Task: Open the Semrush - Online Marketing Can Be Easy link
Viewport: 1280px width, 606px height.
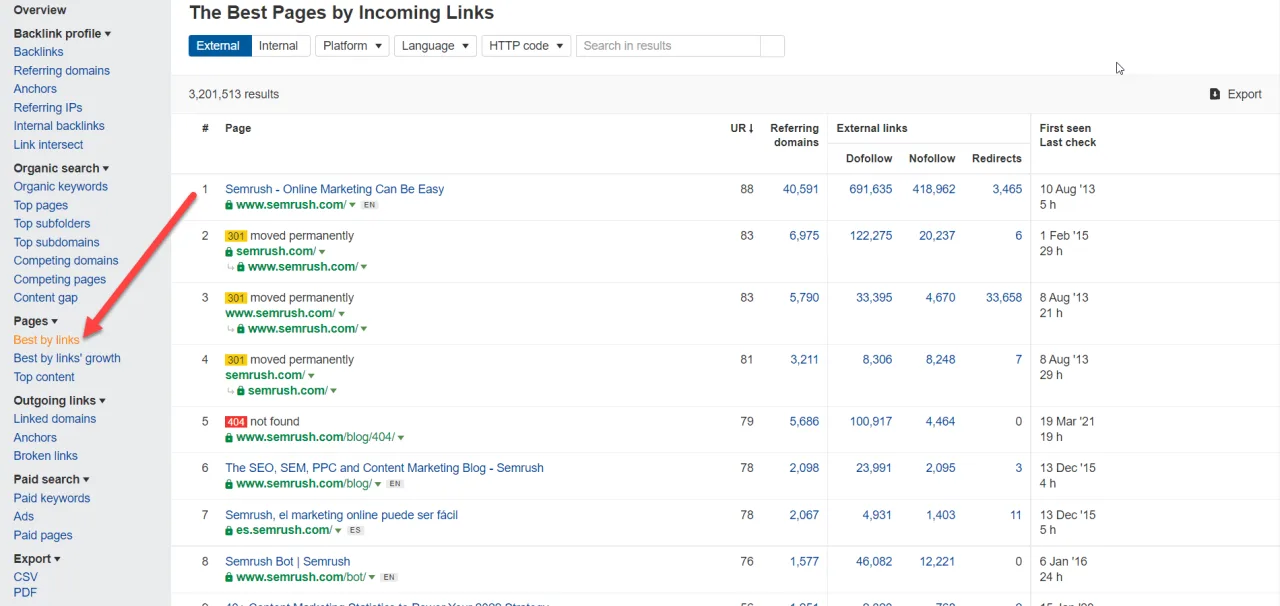Action: [x=334, y=189]
